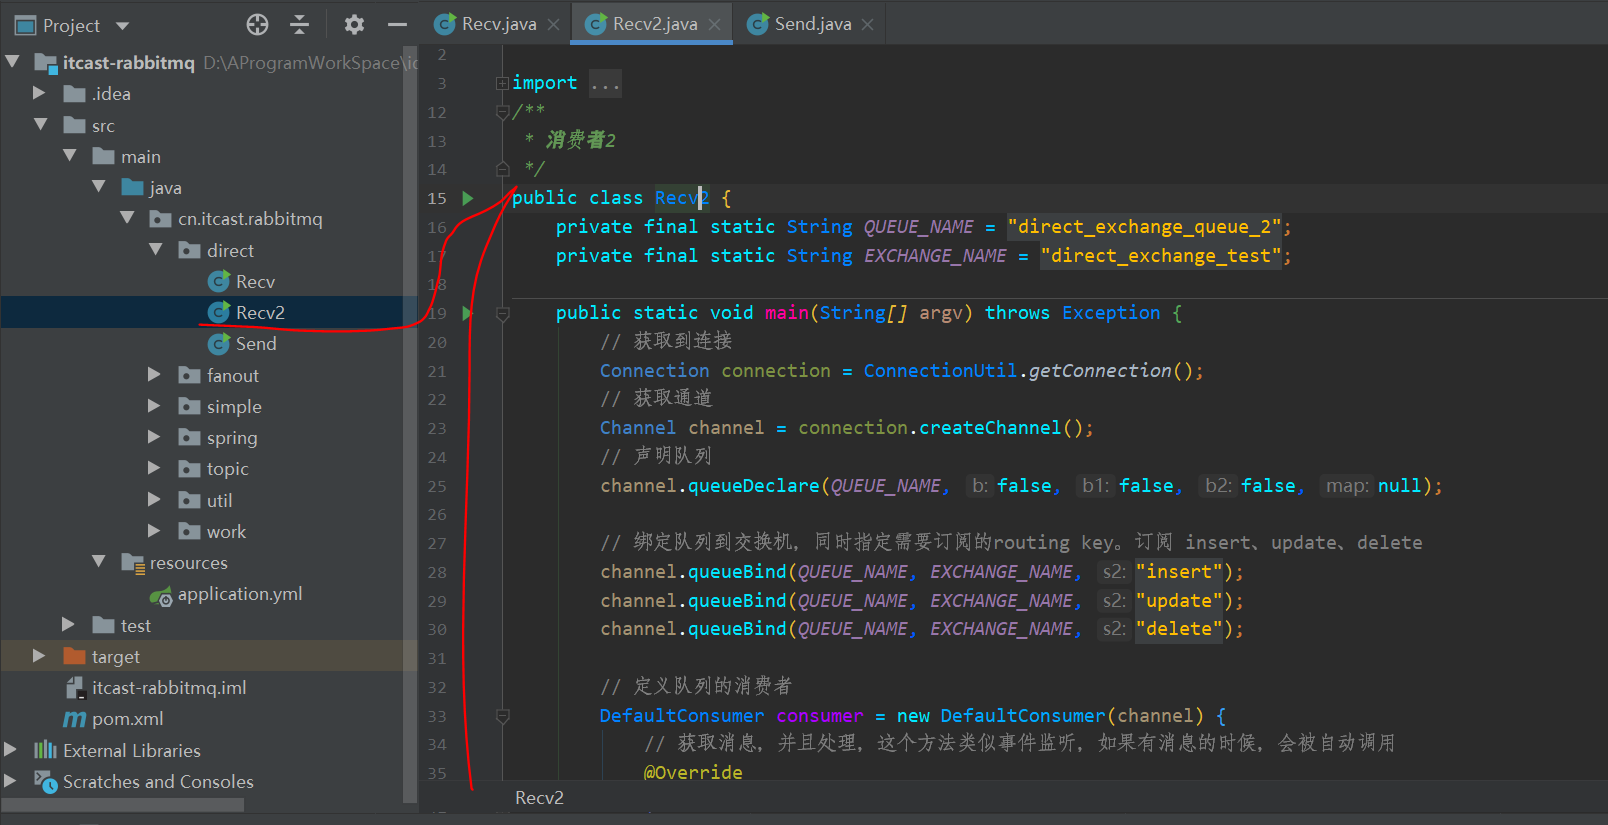Open the Project view dropdown
This screenshot has width=1608, height=825.
click(x=123, y=25)
